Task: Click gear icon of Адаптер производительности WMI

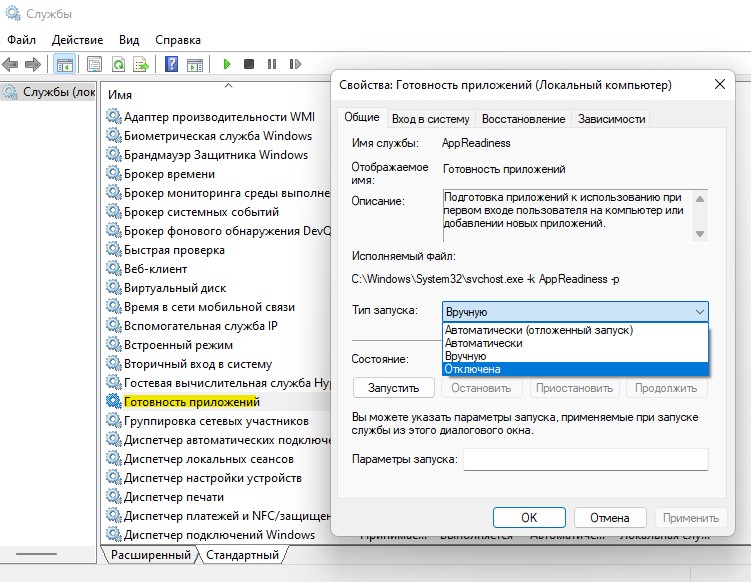Action: (114, 116)
